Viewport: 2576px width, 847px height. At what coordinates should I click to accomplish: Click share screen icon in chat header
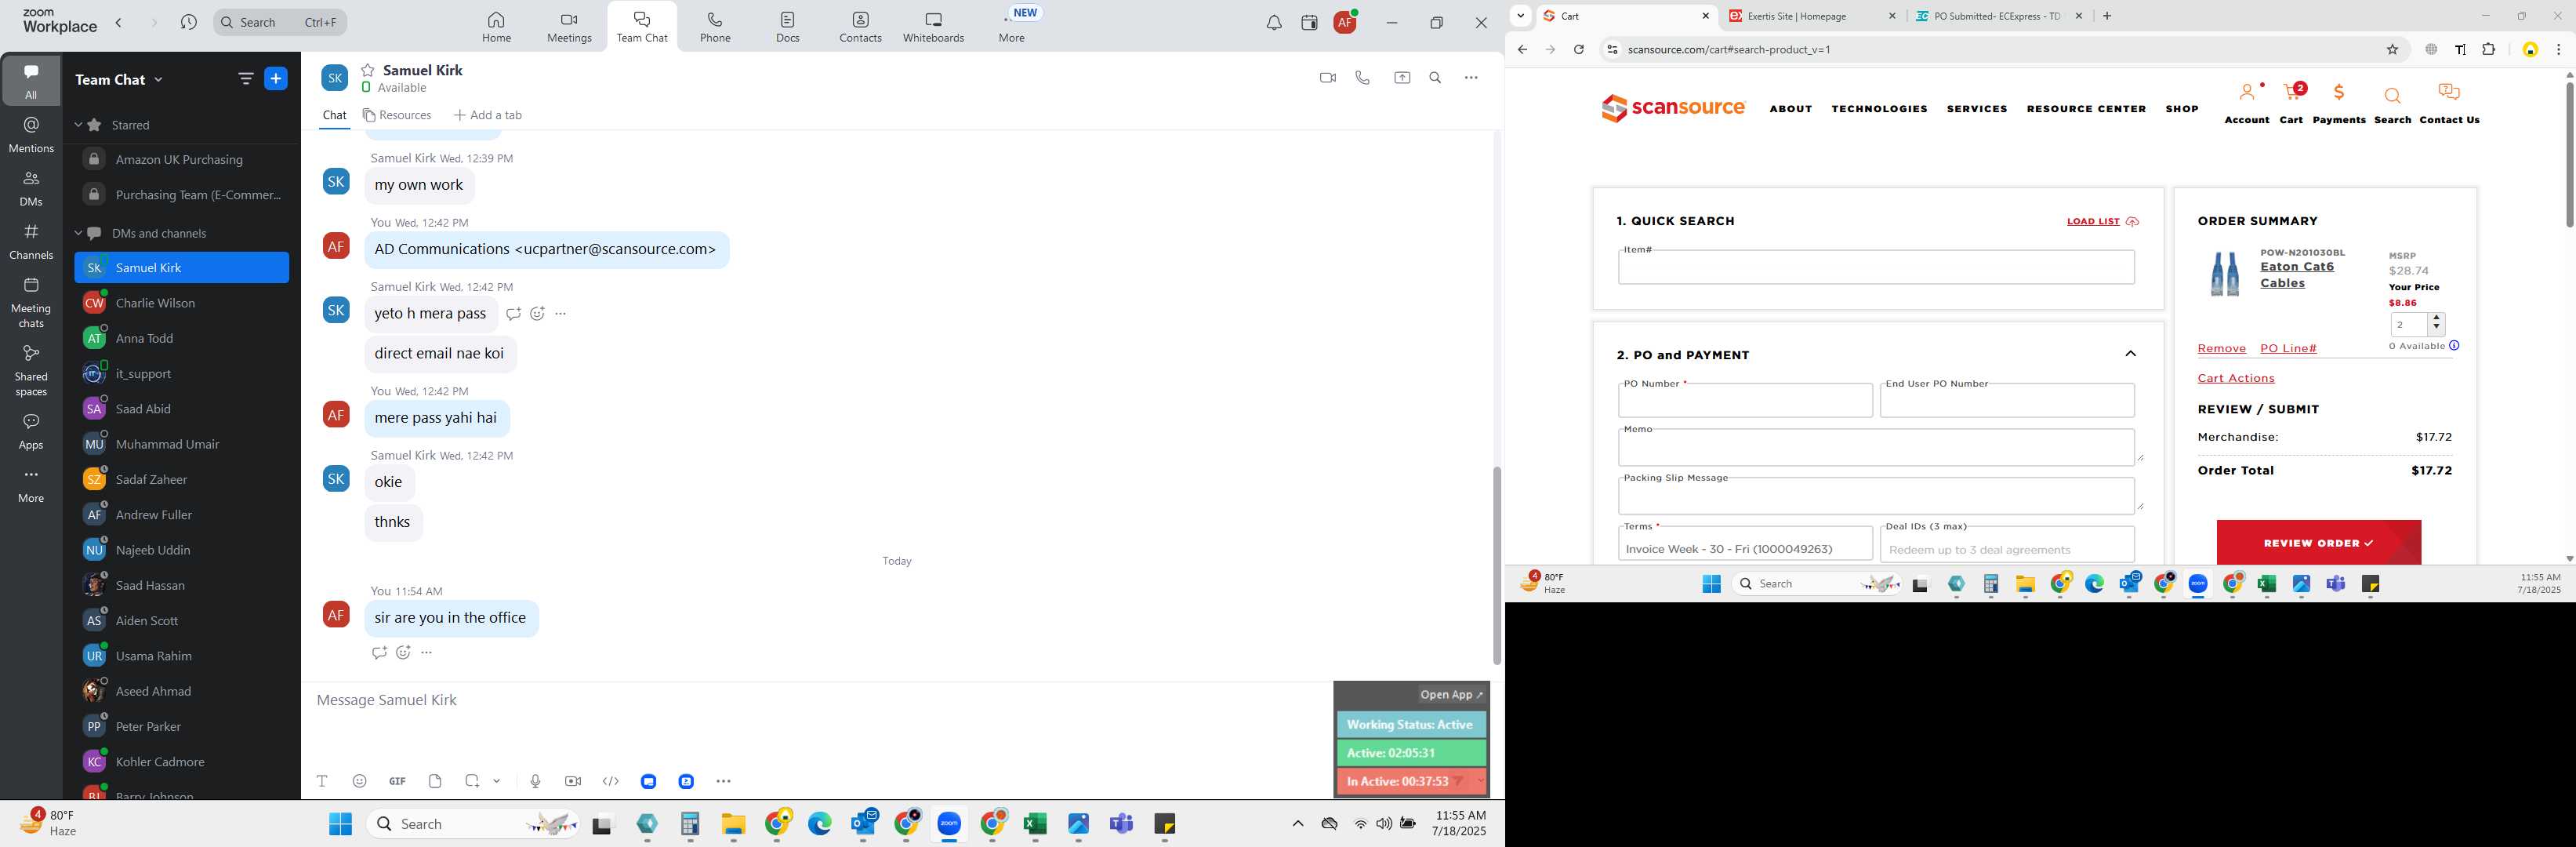click(1402, 78)
